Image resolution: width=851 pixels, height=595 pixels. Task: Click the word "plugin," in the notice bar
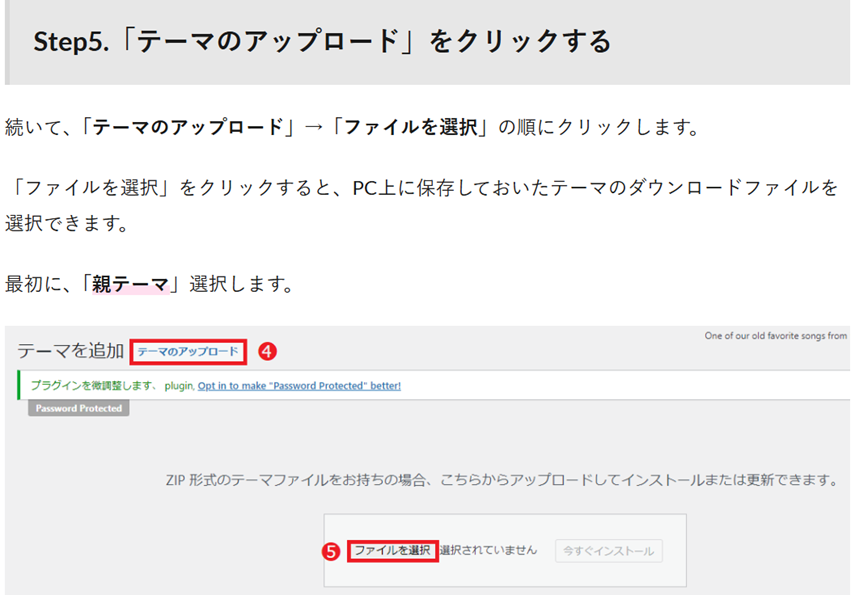[x=178, y=385]
